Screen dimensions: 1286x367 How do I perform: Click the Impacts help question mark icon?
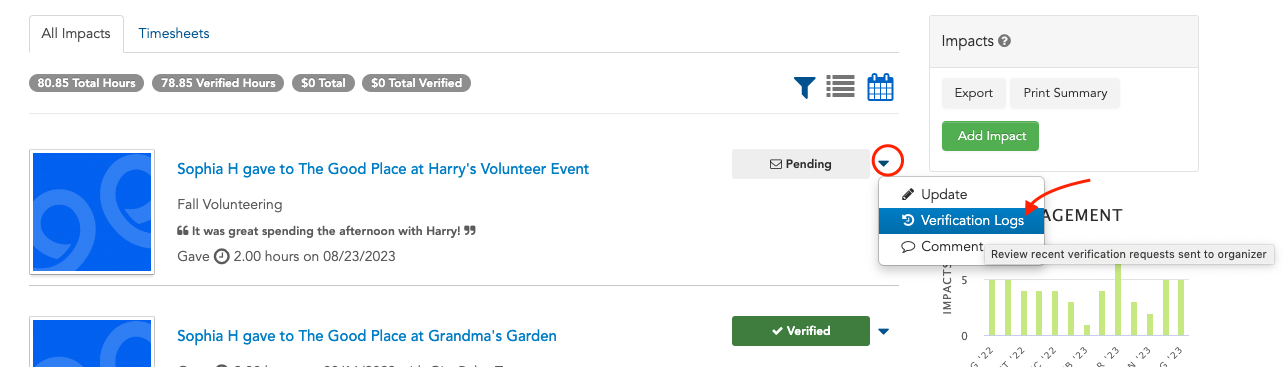tap(1004, 42)
